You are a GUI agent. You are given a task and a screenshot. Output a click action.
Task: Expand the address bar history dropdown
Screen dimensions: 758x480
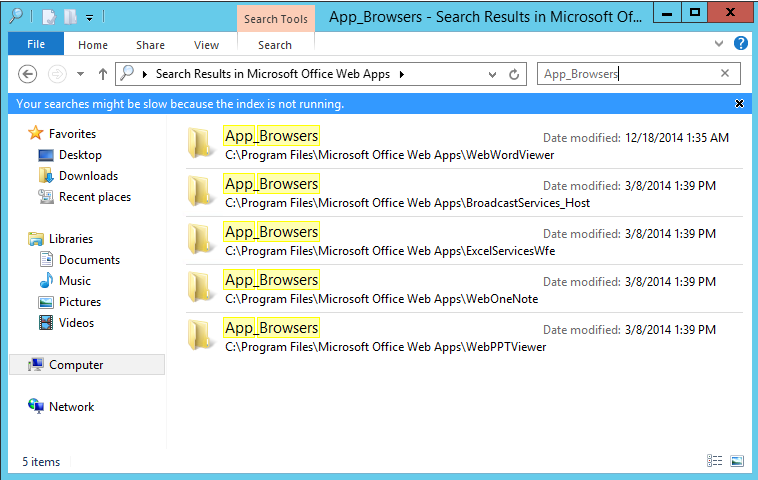[x=492, y=74]
